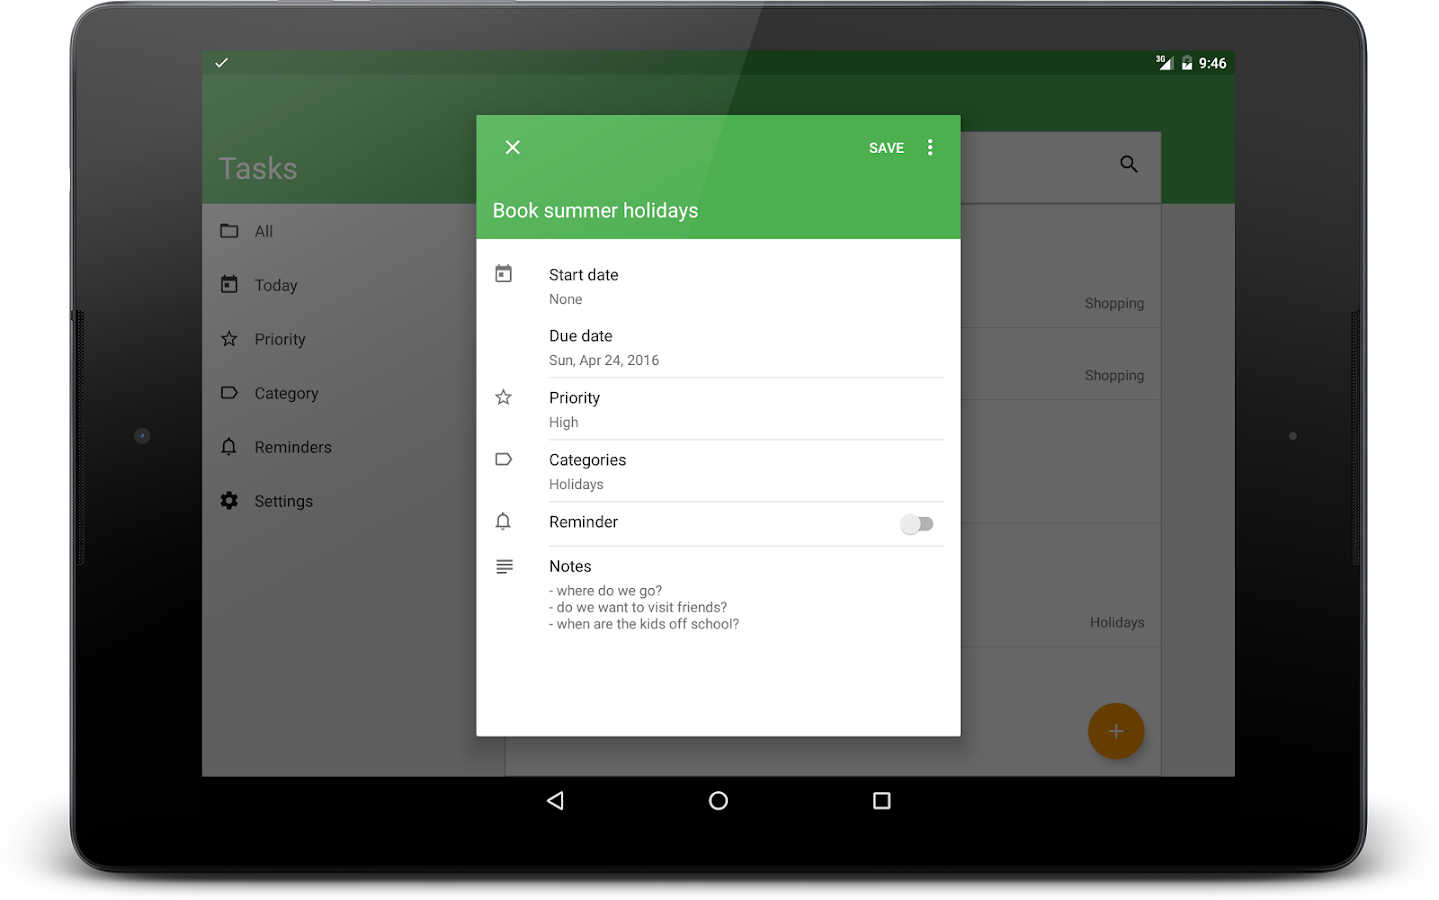Click the gear icon next to Settings
Viewport: 1439px width, 900px height.
point(229,500)
